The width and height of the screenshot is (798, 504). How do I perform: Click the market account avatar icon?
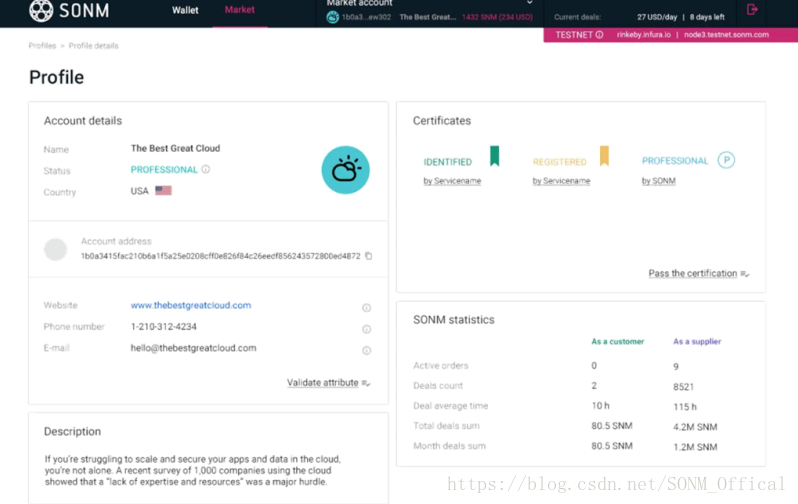(332, 17)
